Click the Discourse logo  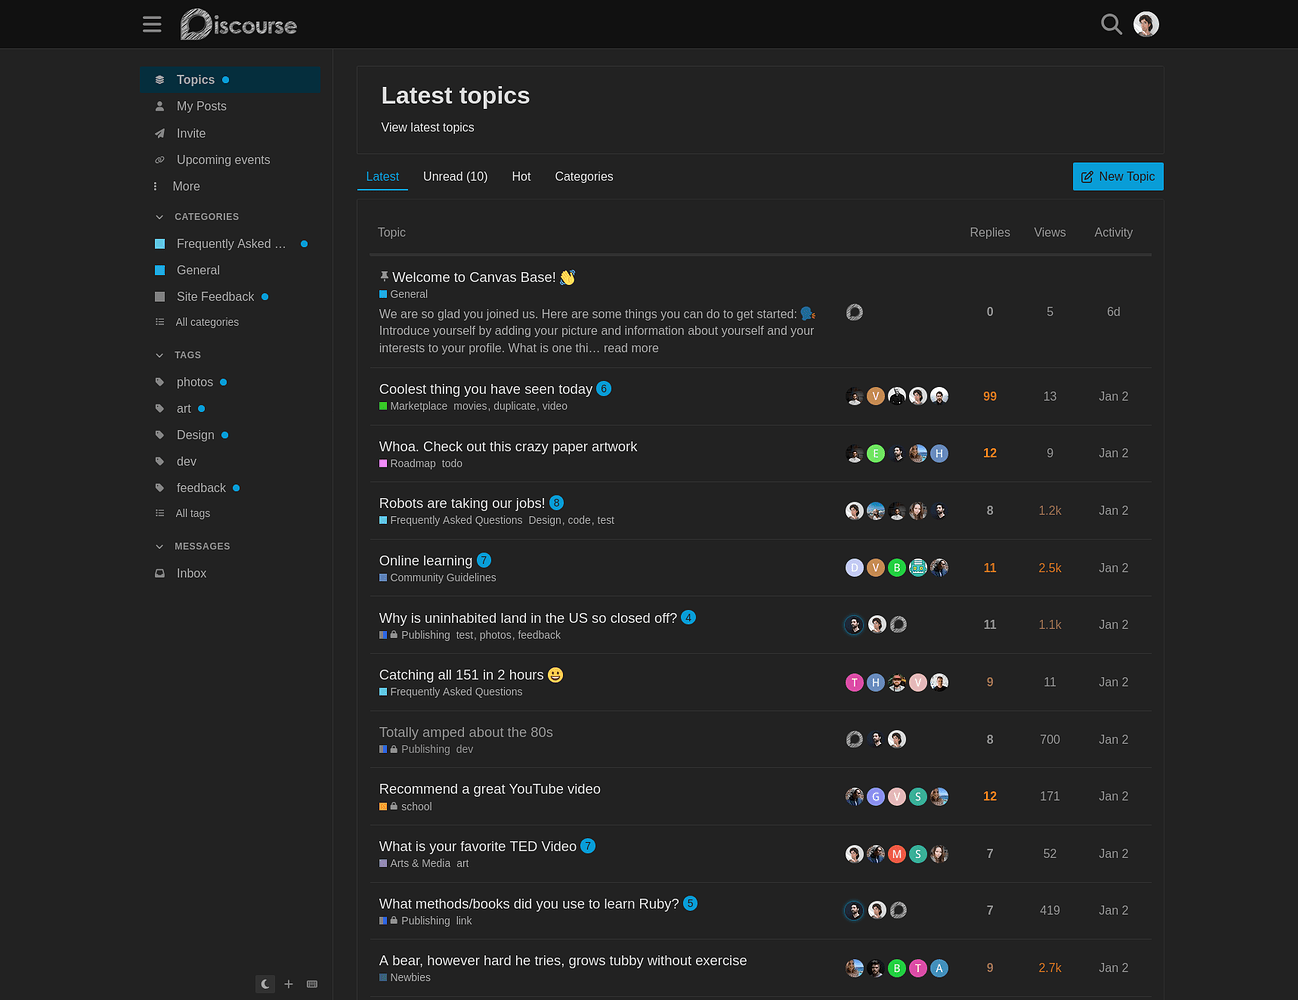click(x=239, y=24)
